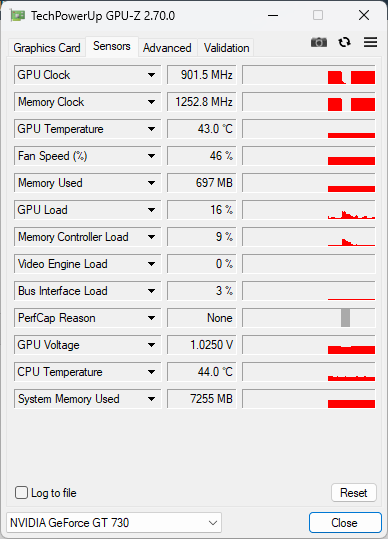This screenshot has width=388, height=539.
Task: Take a screenshot with the camera icon
Action: [319, 42]
